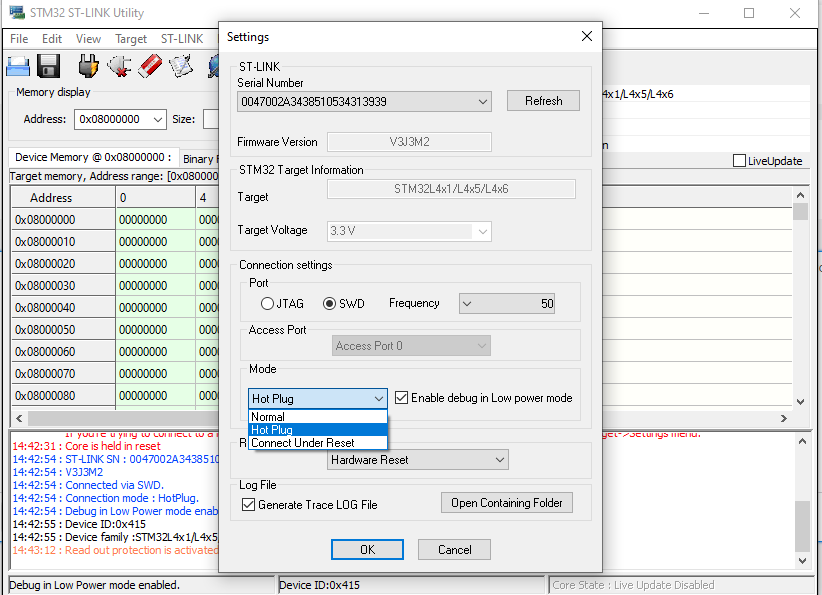Image resolution: width=822 pixels, height=595 pixels.
Task: Click the Open file toolbar icon
Action: [18, 67]
